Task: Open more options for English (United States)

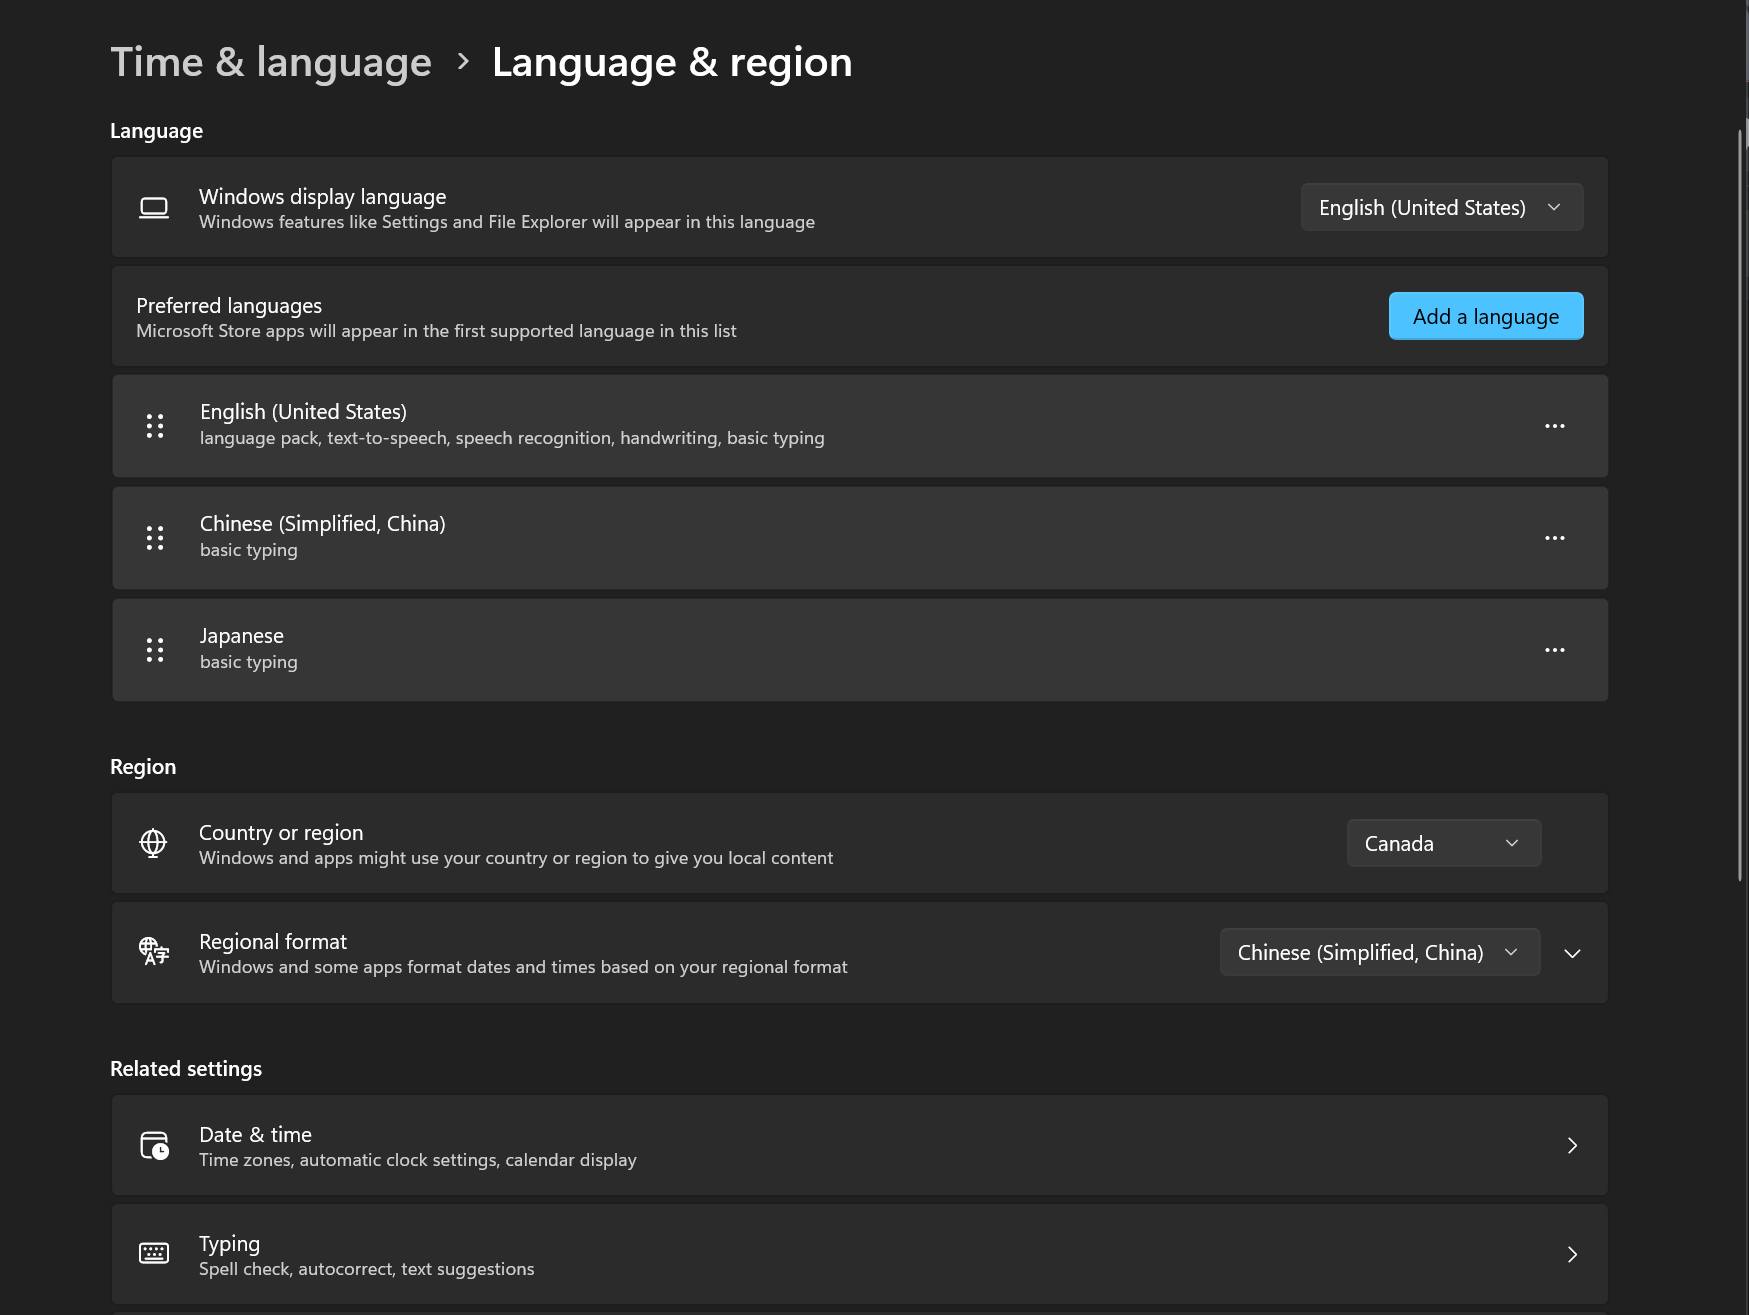Action: (x=1555, y=426)
